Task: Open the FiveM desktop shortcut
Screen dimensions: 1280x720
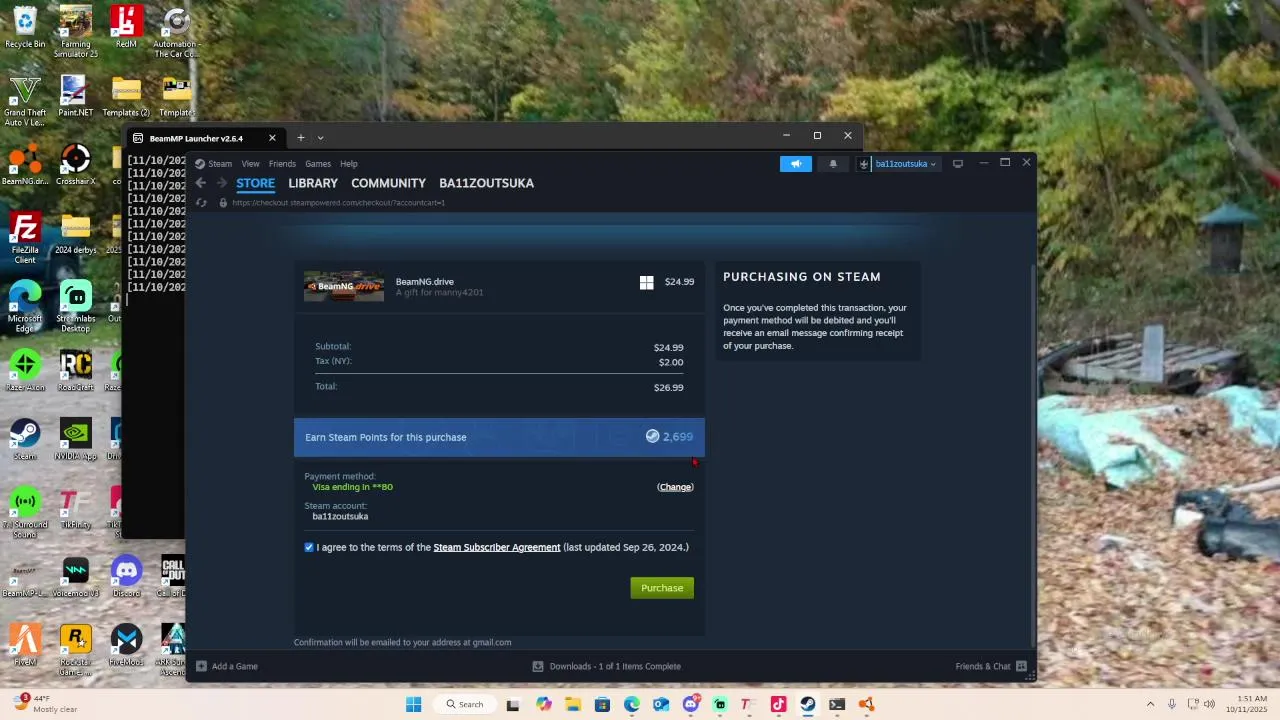Action: 25,646
